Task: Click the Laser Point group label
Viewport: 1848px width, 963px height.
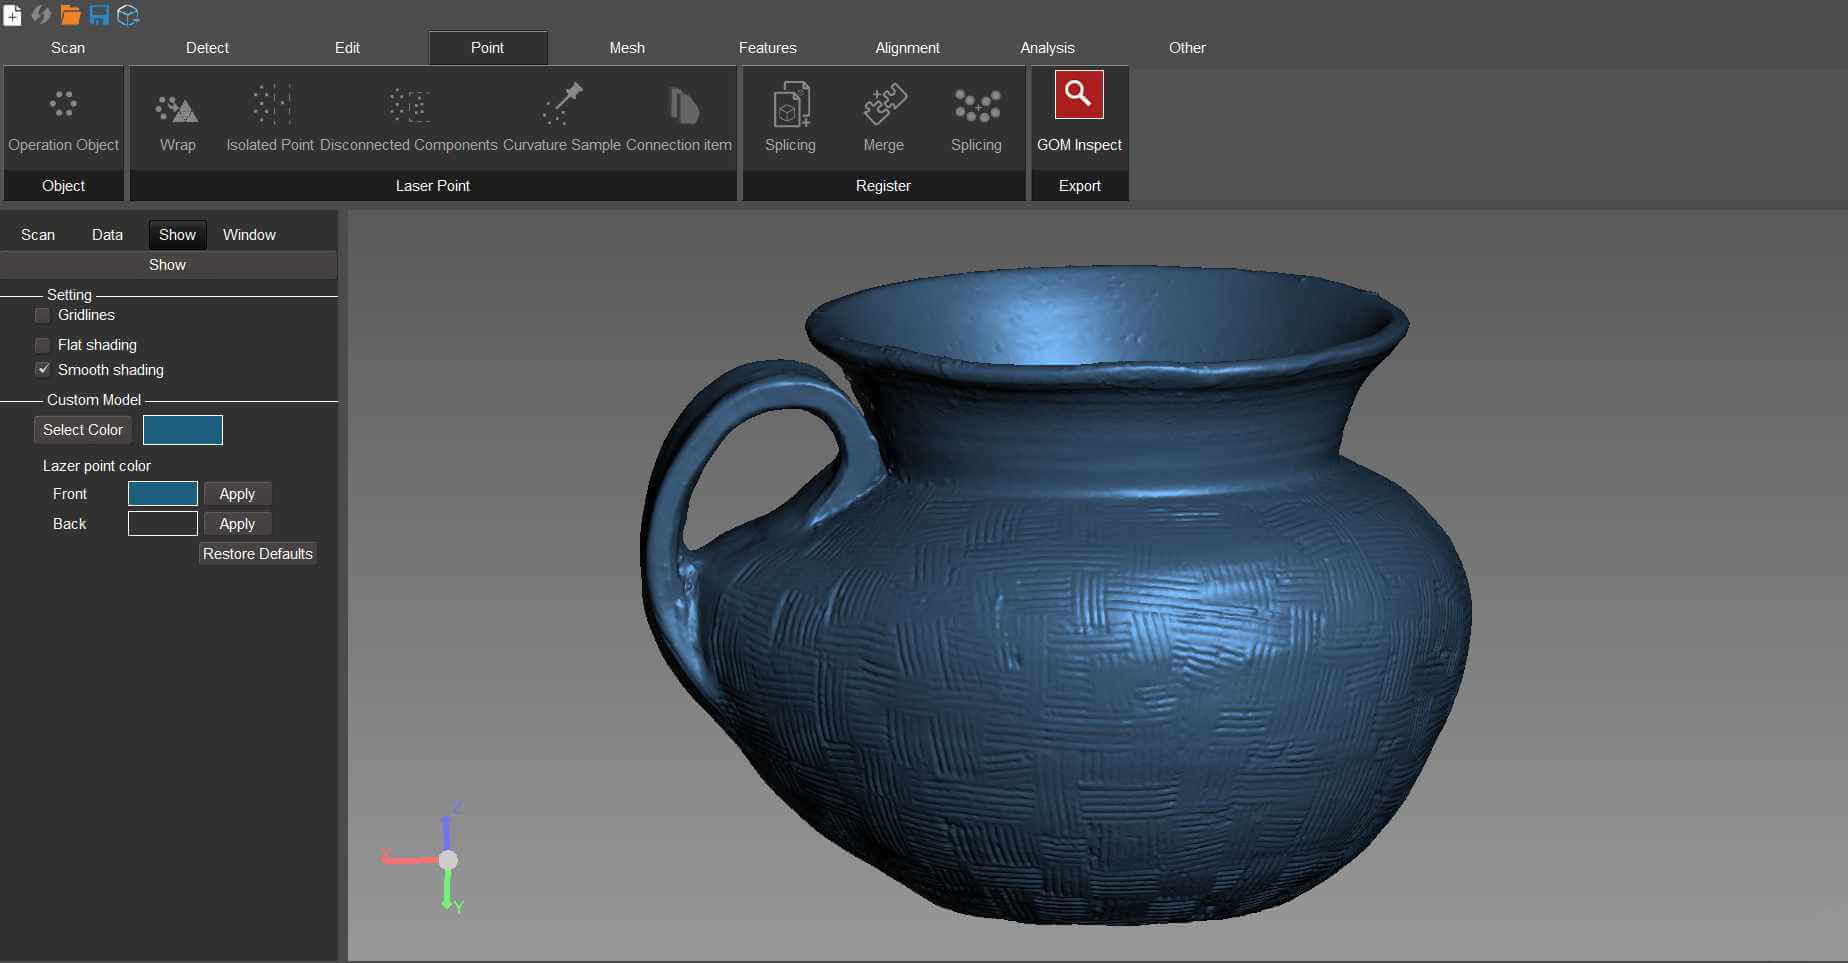Action: pos(433,186)
